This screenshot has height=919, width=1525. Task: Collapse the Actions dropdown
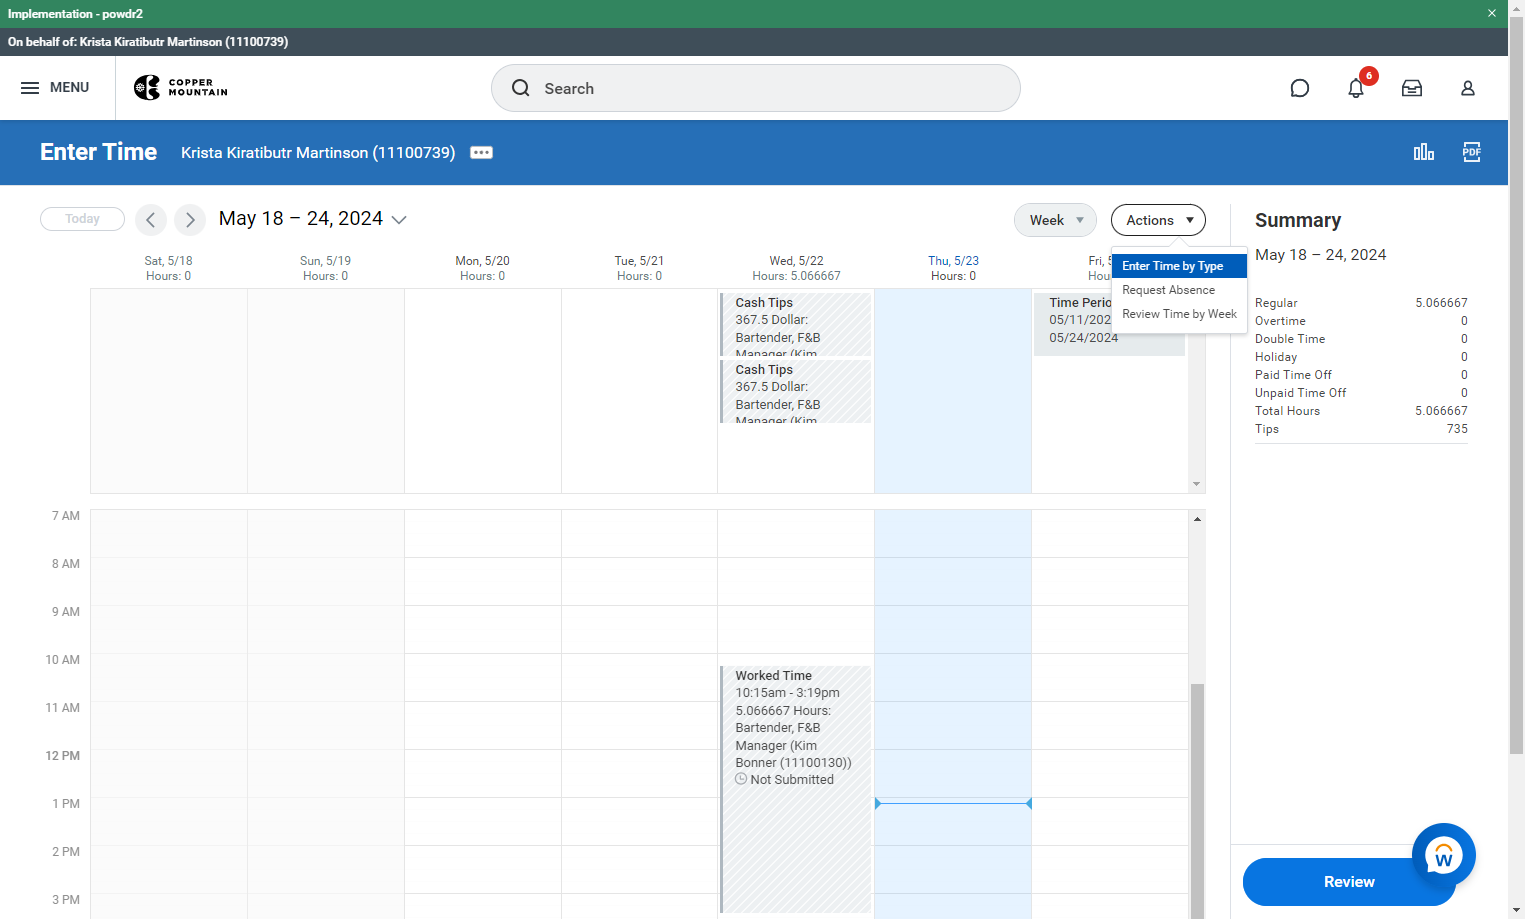point(1158,220)
